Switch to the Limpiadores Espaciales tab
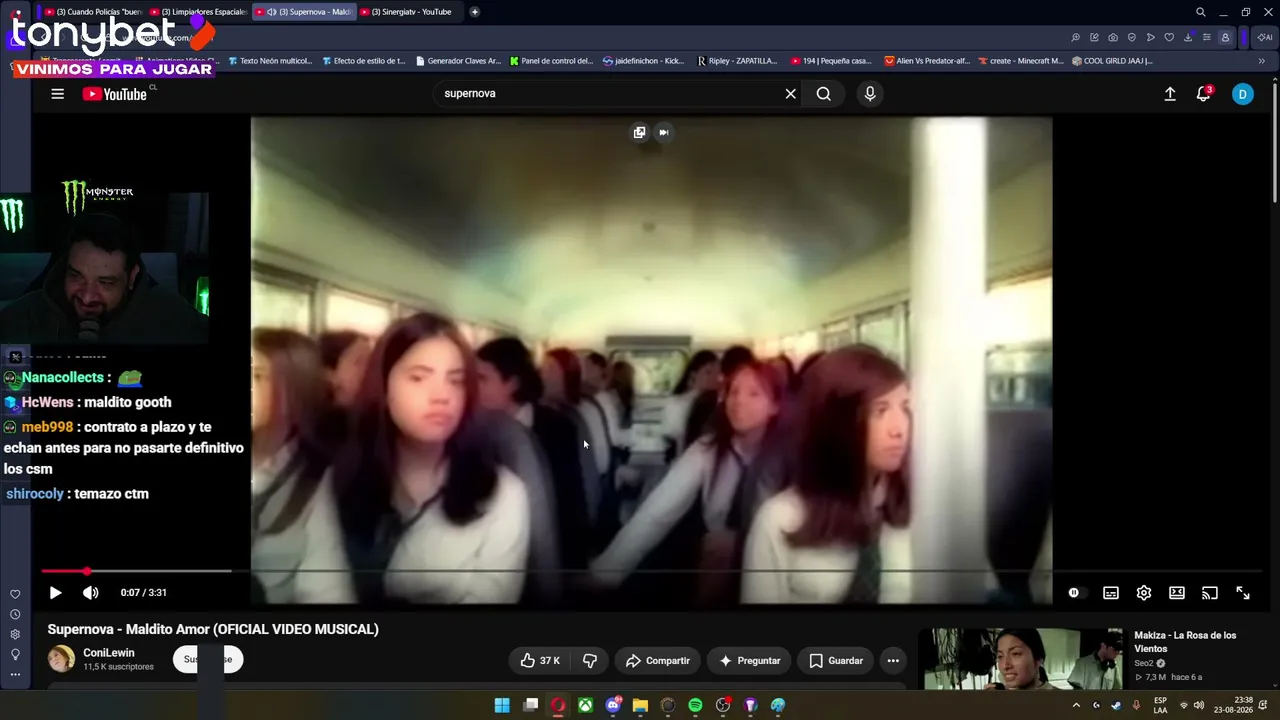1280x720 pixels. pyautogui.click(x=199, y=12)
